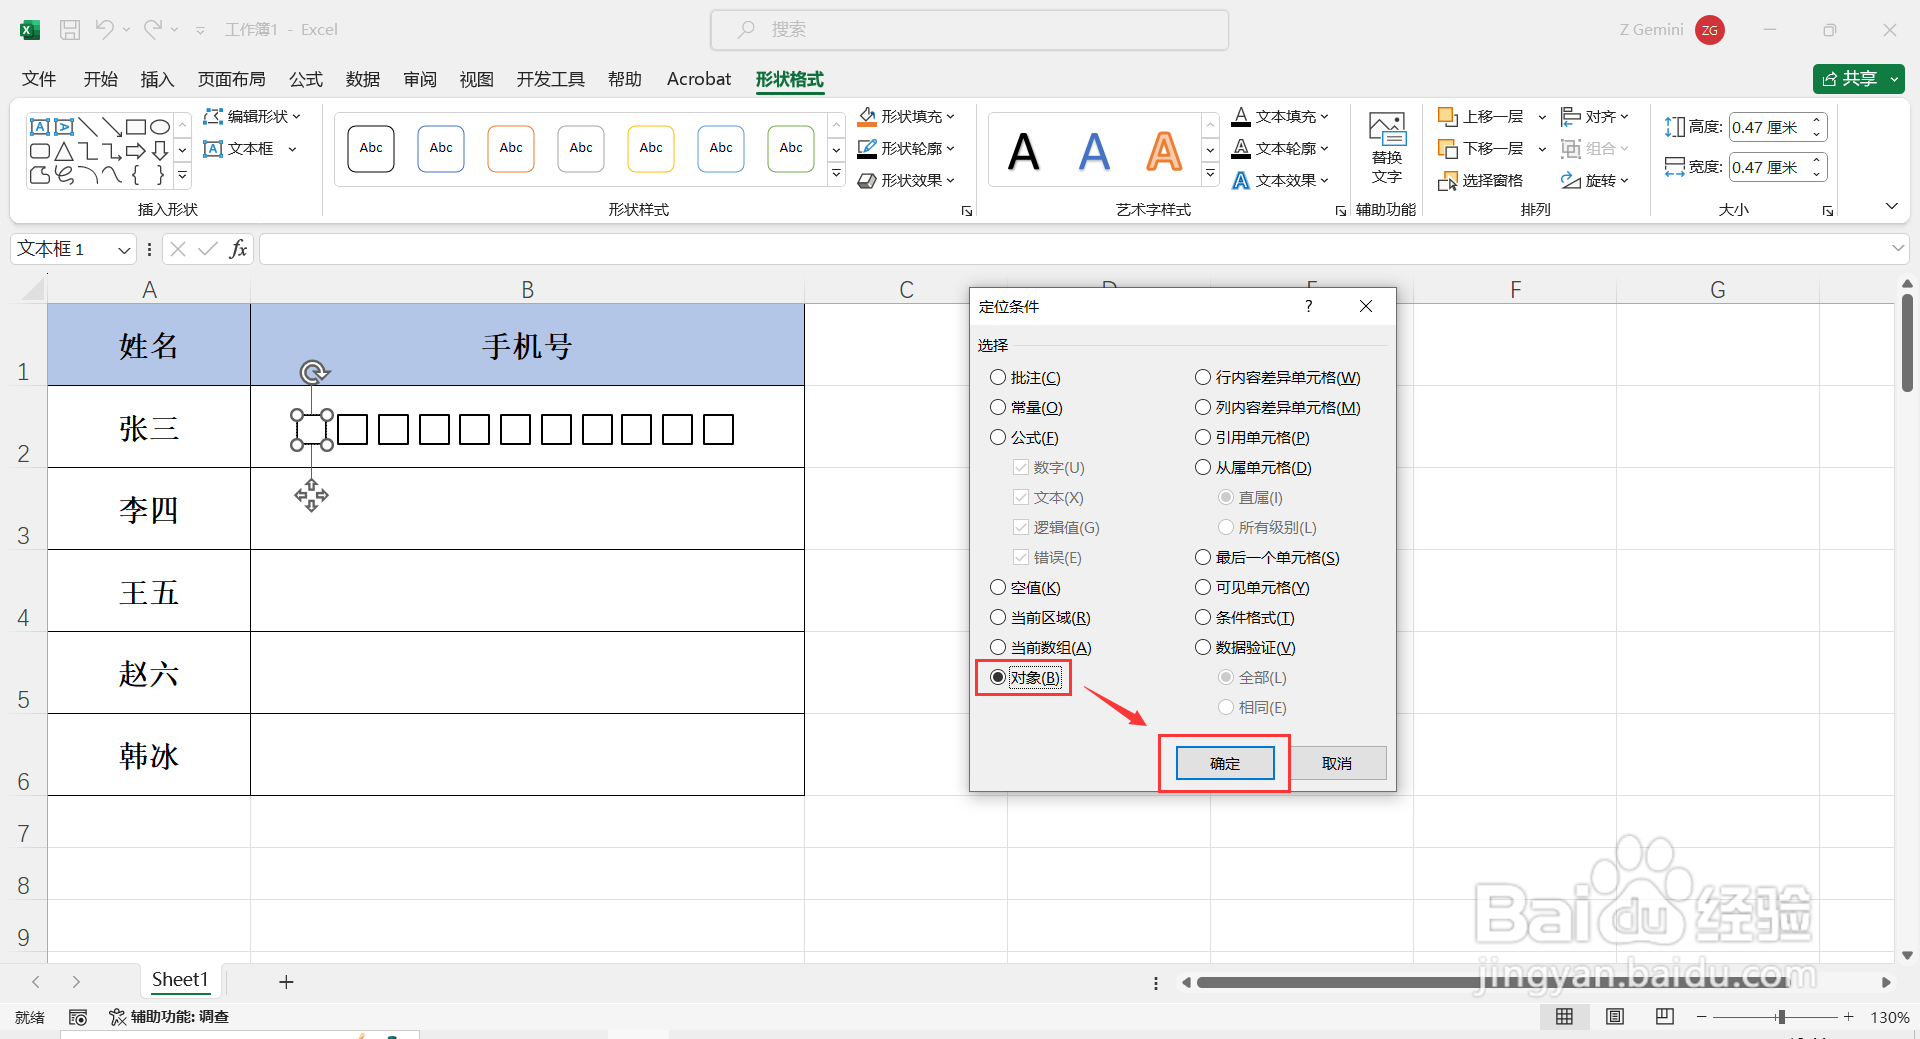
Task: Expand the shape styles gallery dropdown
Action: coord(836,172)
